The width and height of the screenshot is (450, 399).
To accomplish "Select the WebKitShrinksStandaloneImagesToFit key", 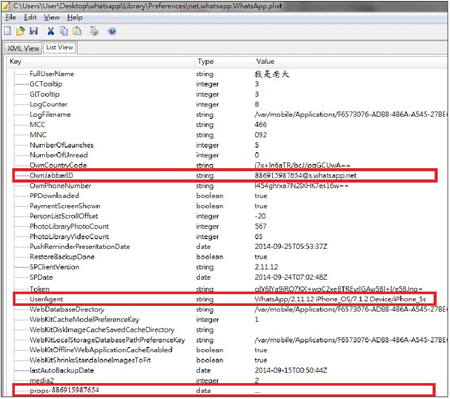I will click(x=90, y=360).
